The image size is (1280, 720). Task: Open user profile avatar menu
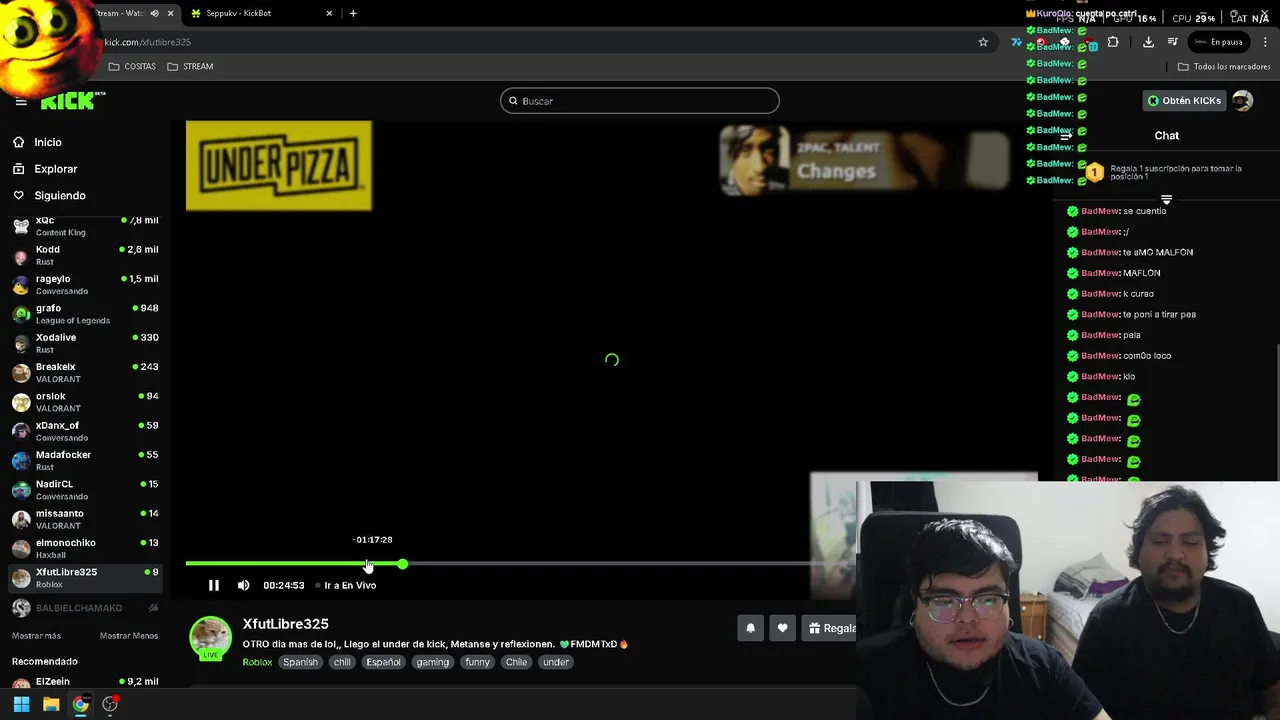[x=1242, y=101]
